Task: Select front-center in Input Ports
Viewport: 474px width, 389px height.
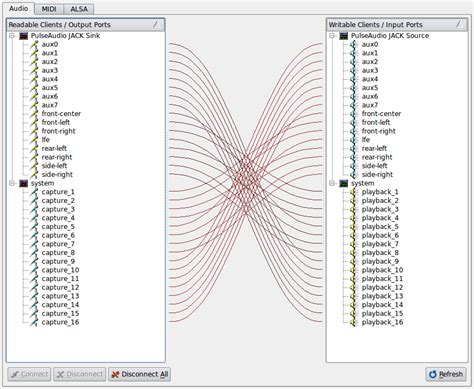Action: (x=381, y=114)
